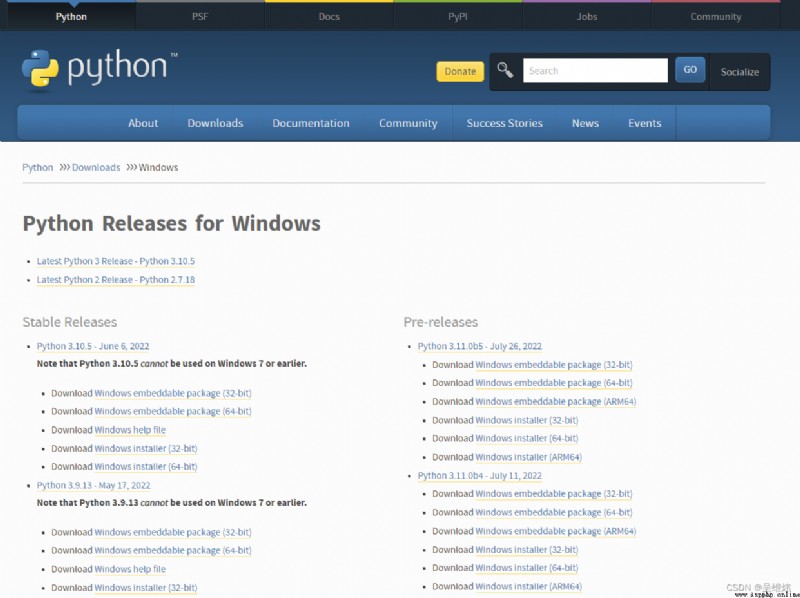Download 3.10.5 Windows installer (32-bit)
This screenshot has height=598, width=800.
coord(146,448)
